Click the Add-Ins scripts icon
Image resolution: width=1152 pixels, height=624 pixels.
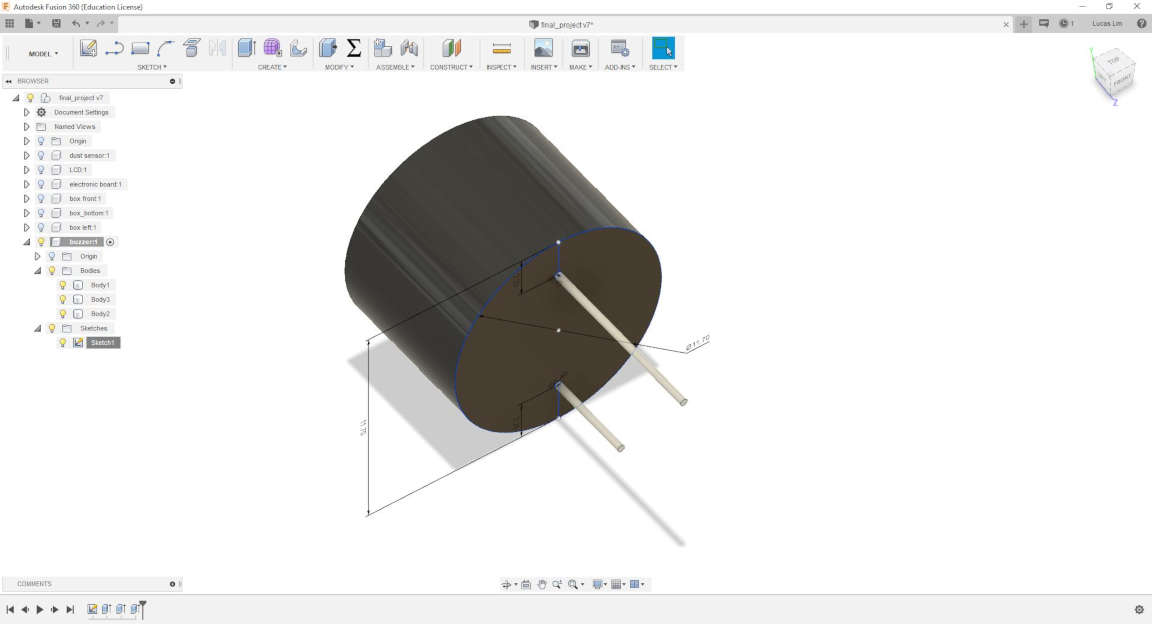tap(620, 49)
